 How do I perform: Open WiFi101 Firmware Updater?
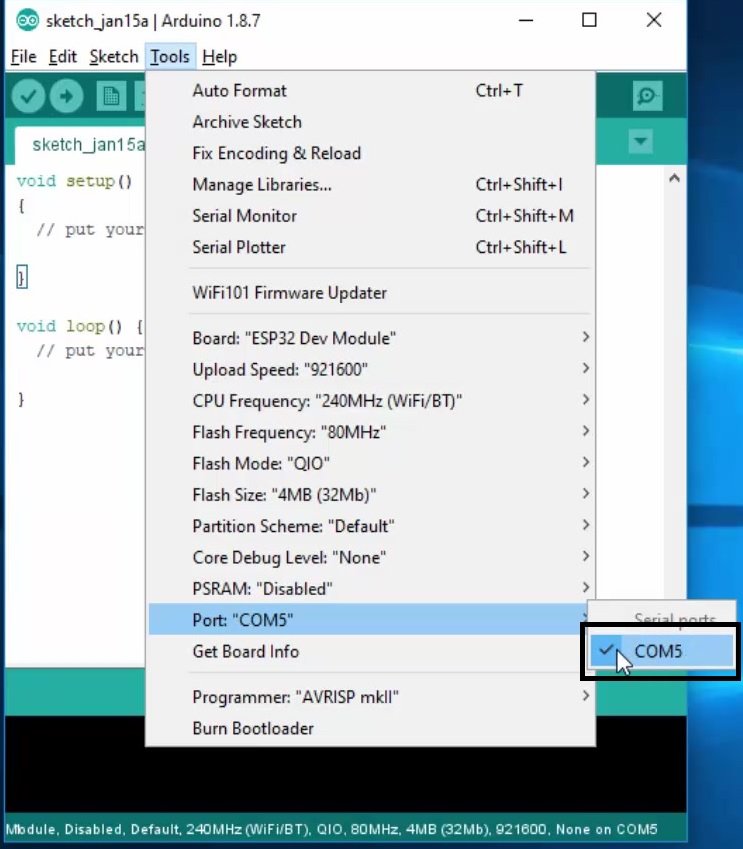372,293
